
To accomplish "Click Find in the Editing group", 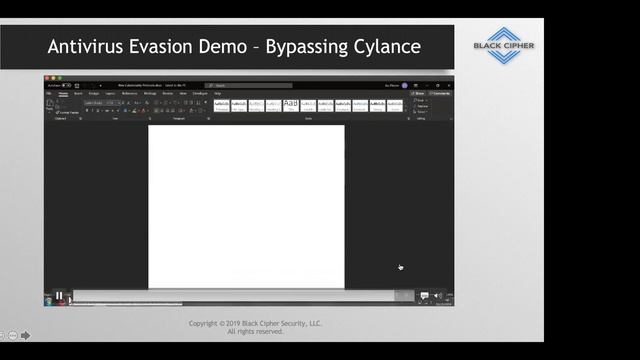I will tap(420, 100).
